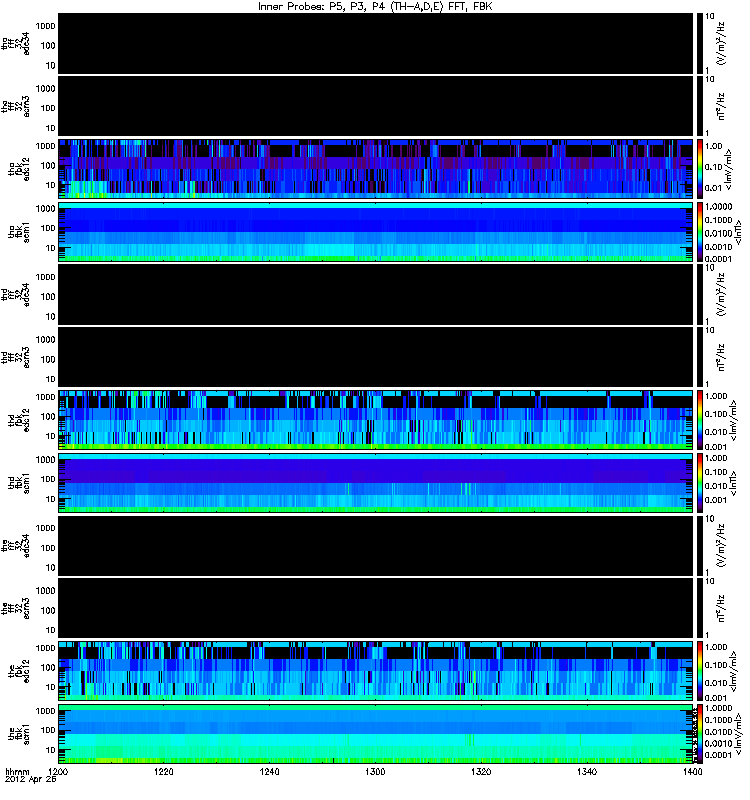
Task: Click the empty tha fff 32 edc34 panel
Action: pos(376,43)
